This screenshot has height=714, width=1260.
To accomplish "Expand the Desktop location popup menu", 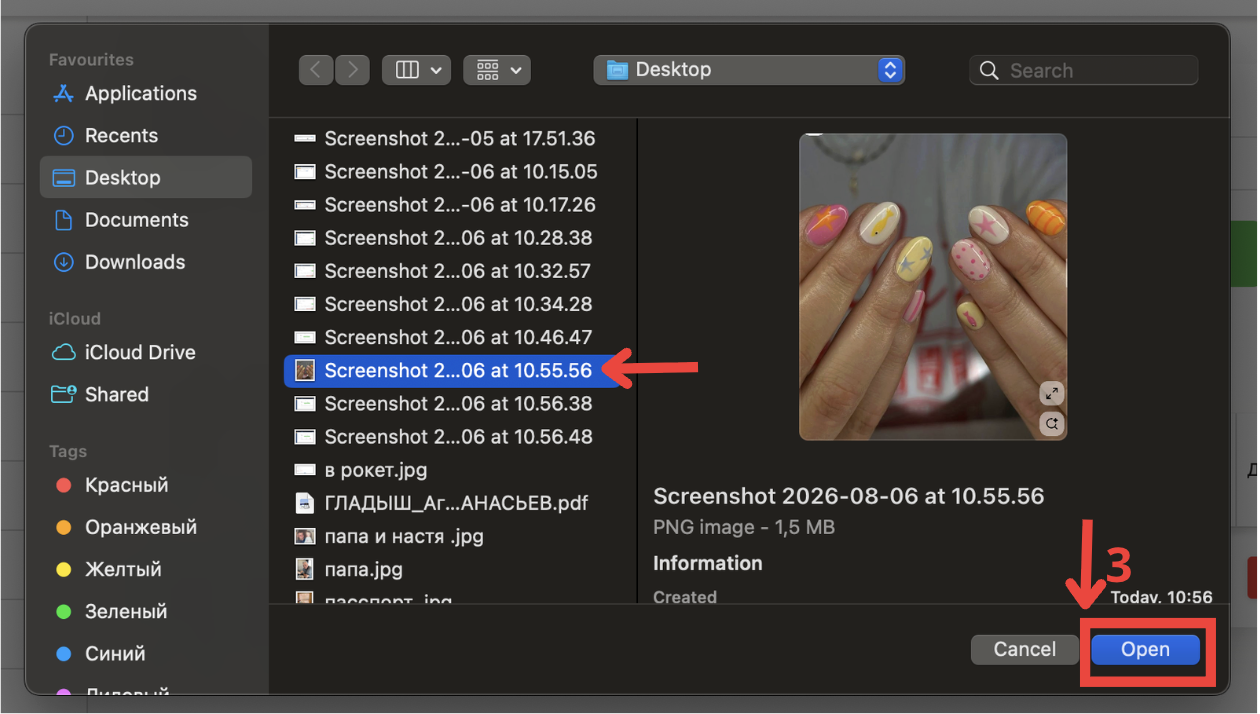I will (x=749, y=70).
